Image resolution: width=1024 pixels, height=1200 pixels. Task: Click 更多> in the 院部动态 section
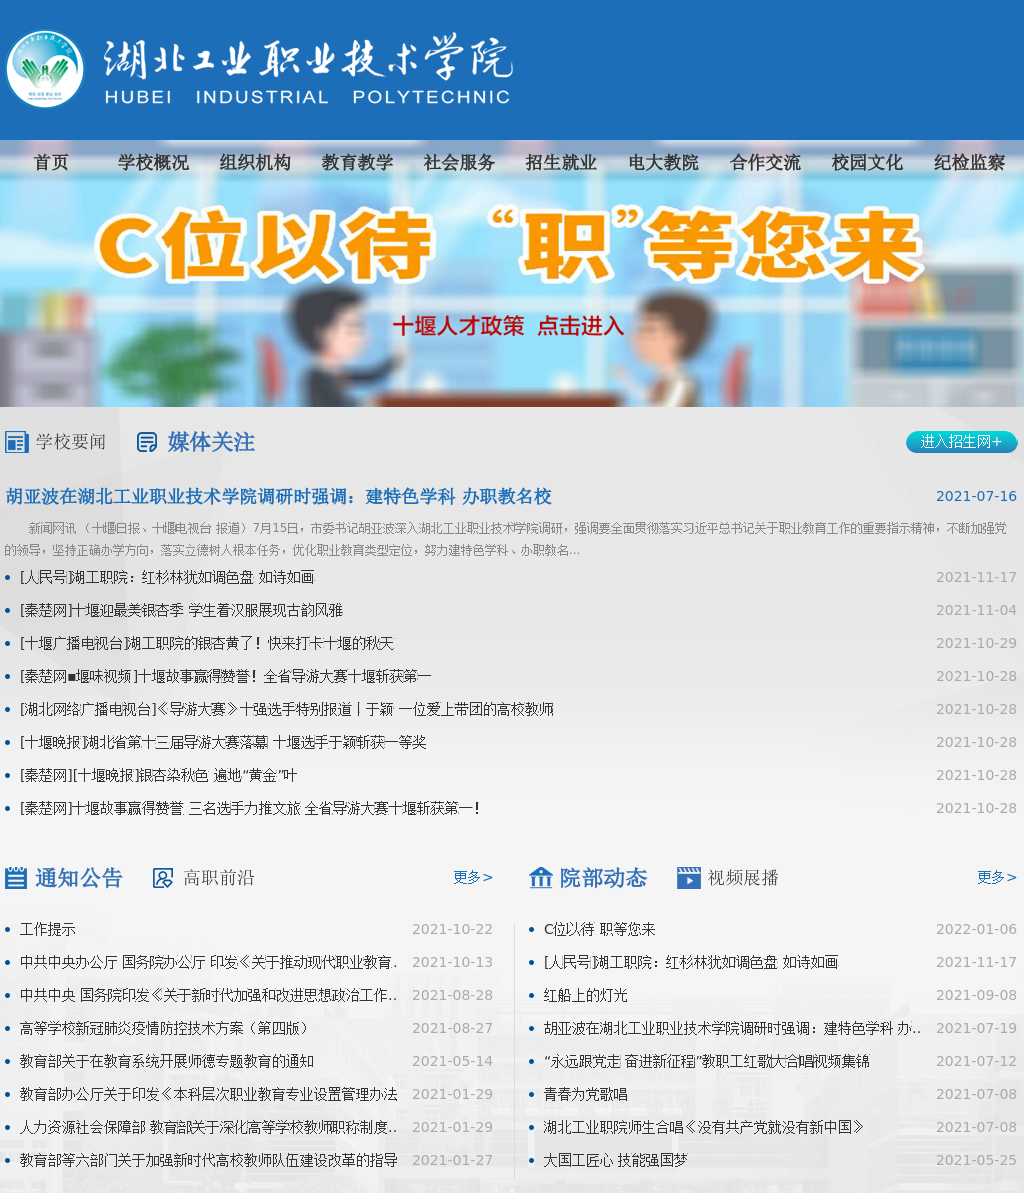tap(997, 877)
